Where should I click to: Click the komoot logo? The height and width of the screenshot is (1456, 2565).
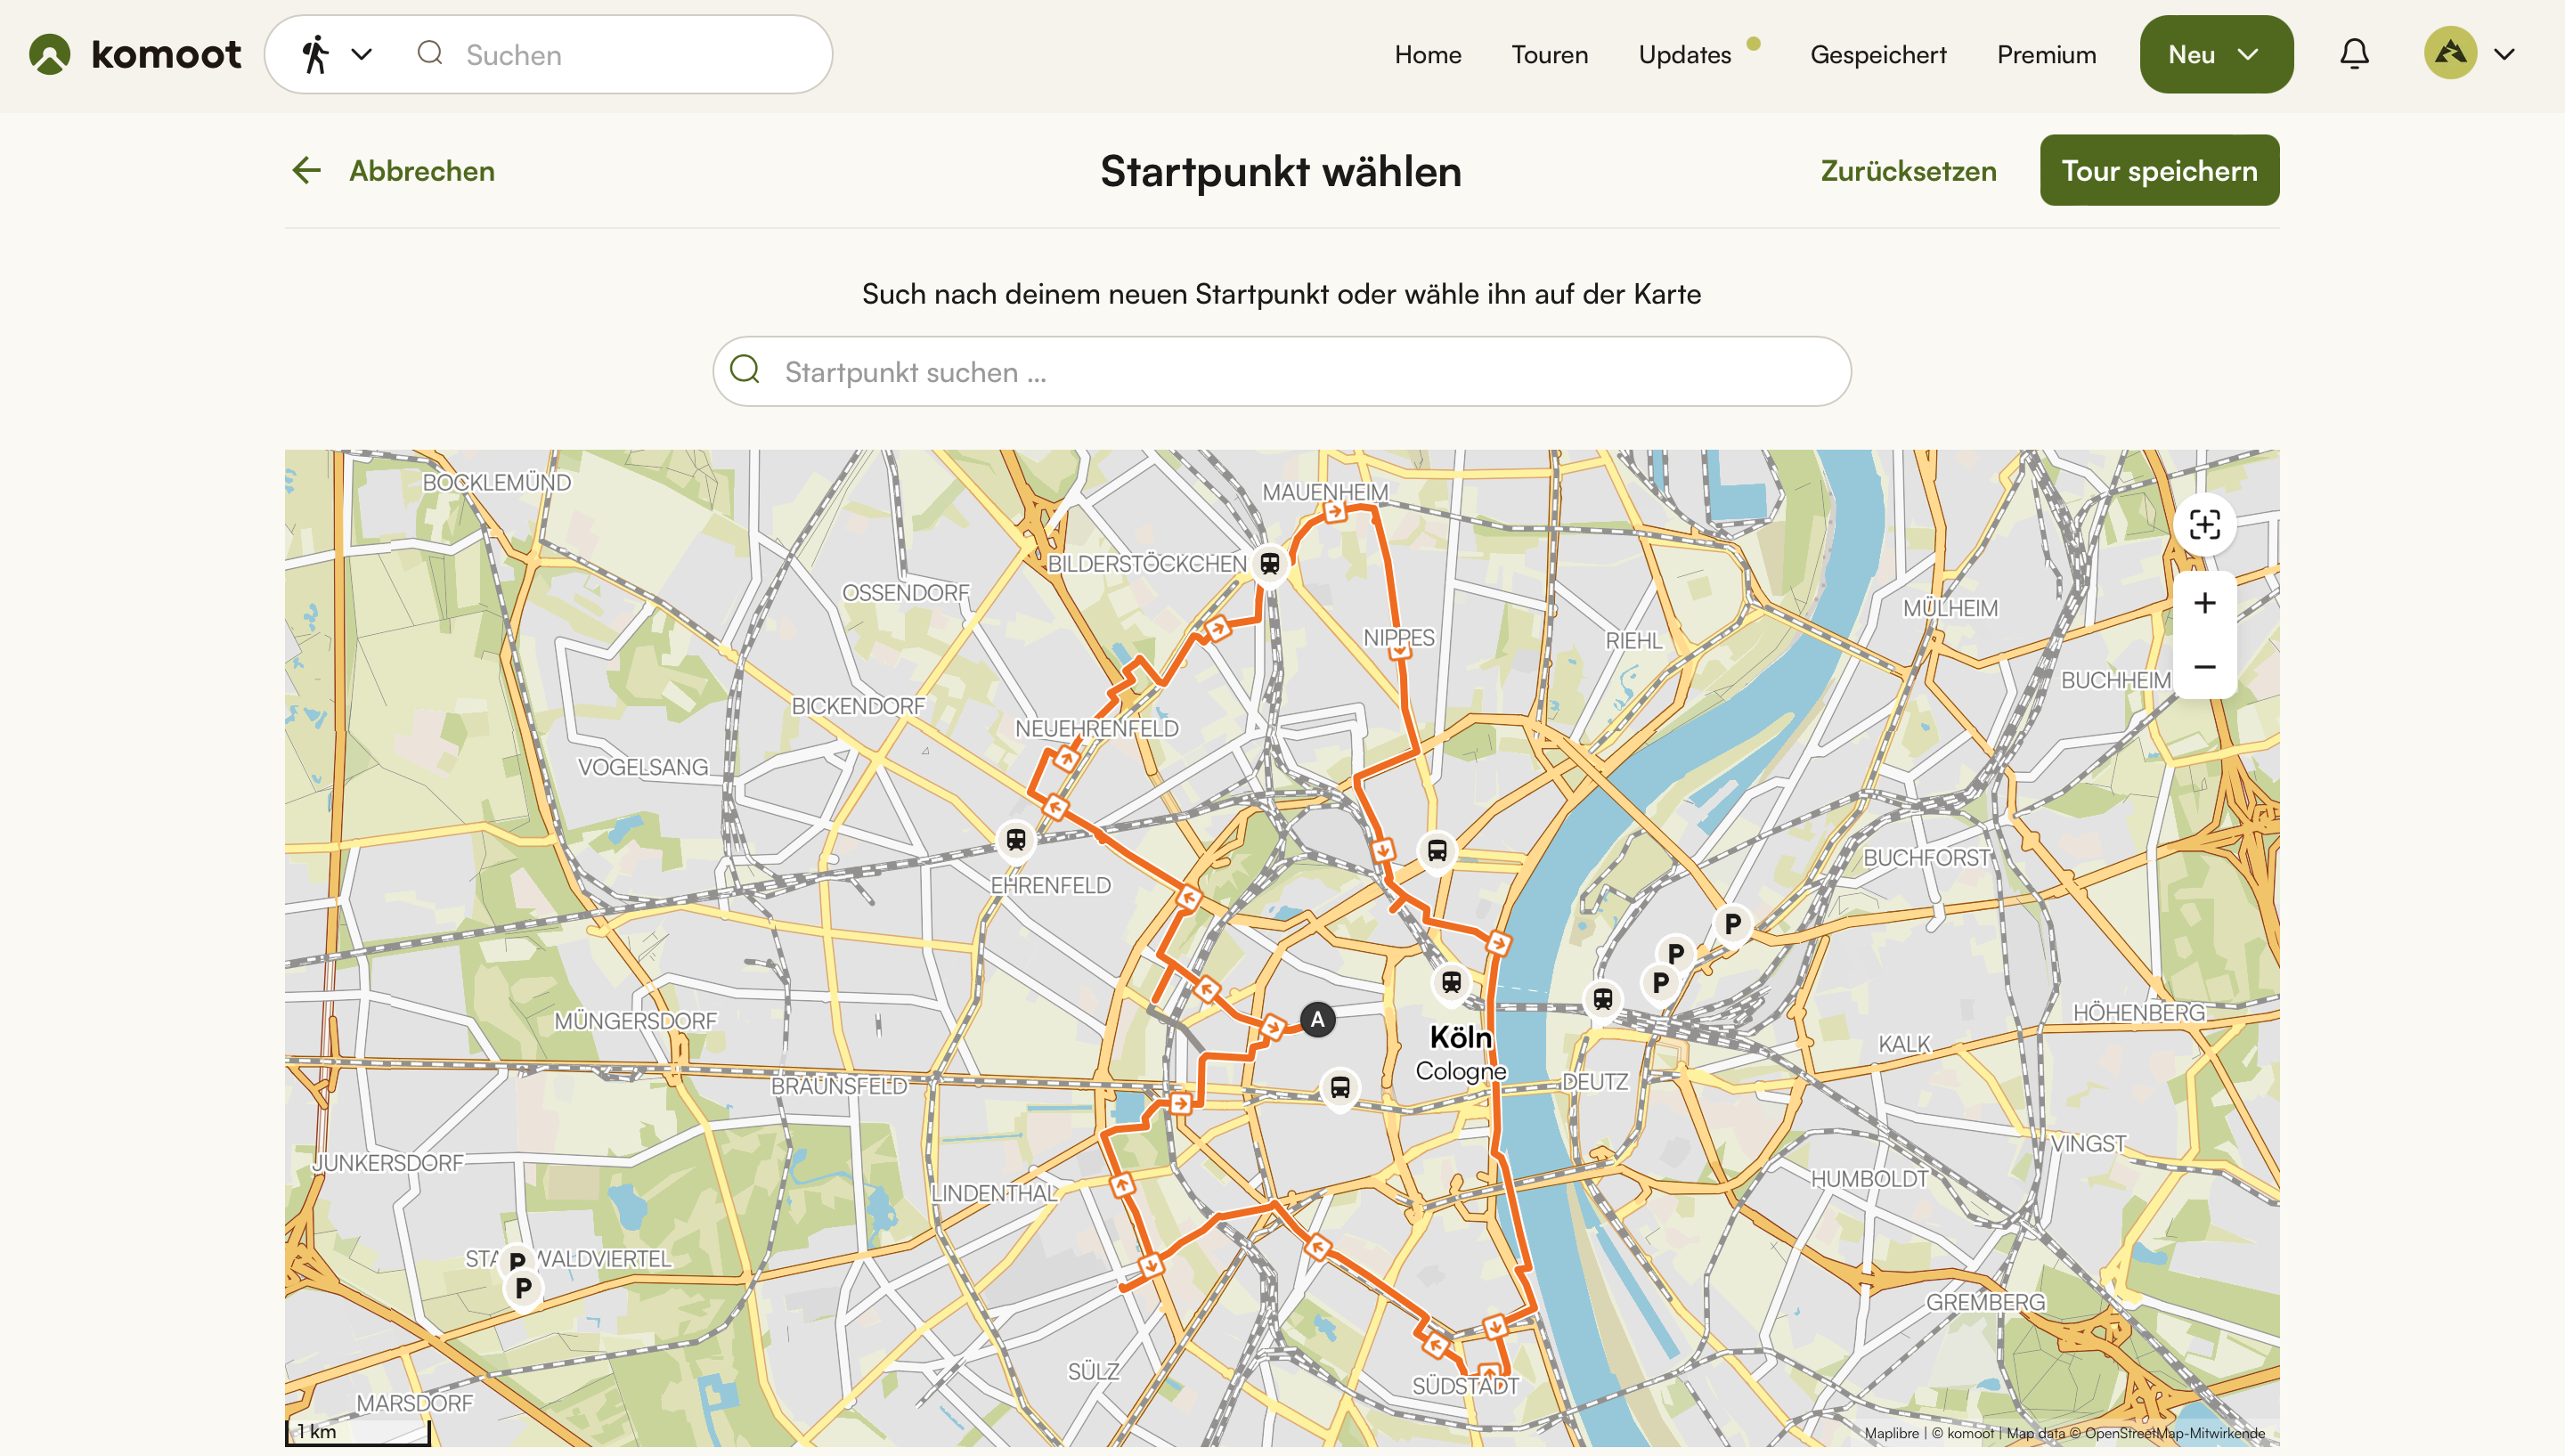pos(135,54)
